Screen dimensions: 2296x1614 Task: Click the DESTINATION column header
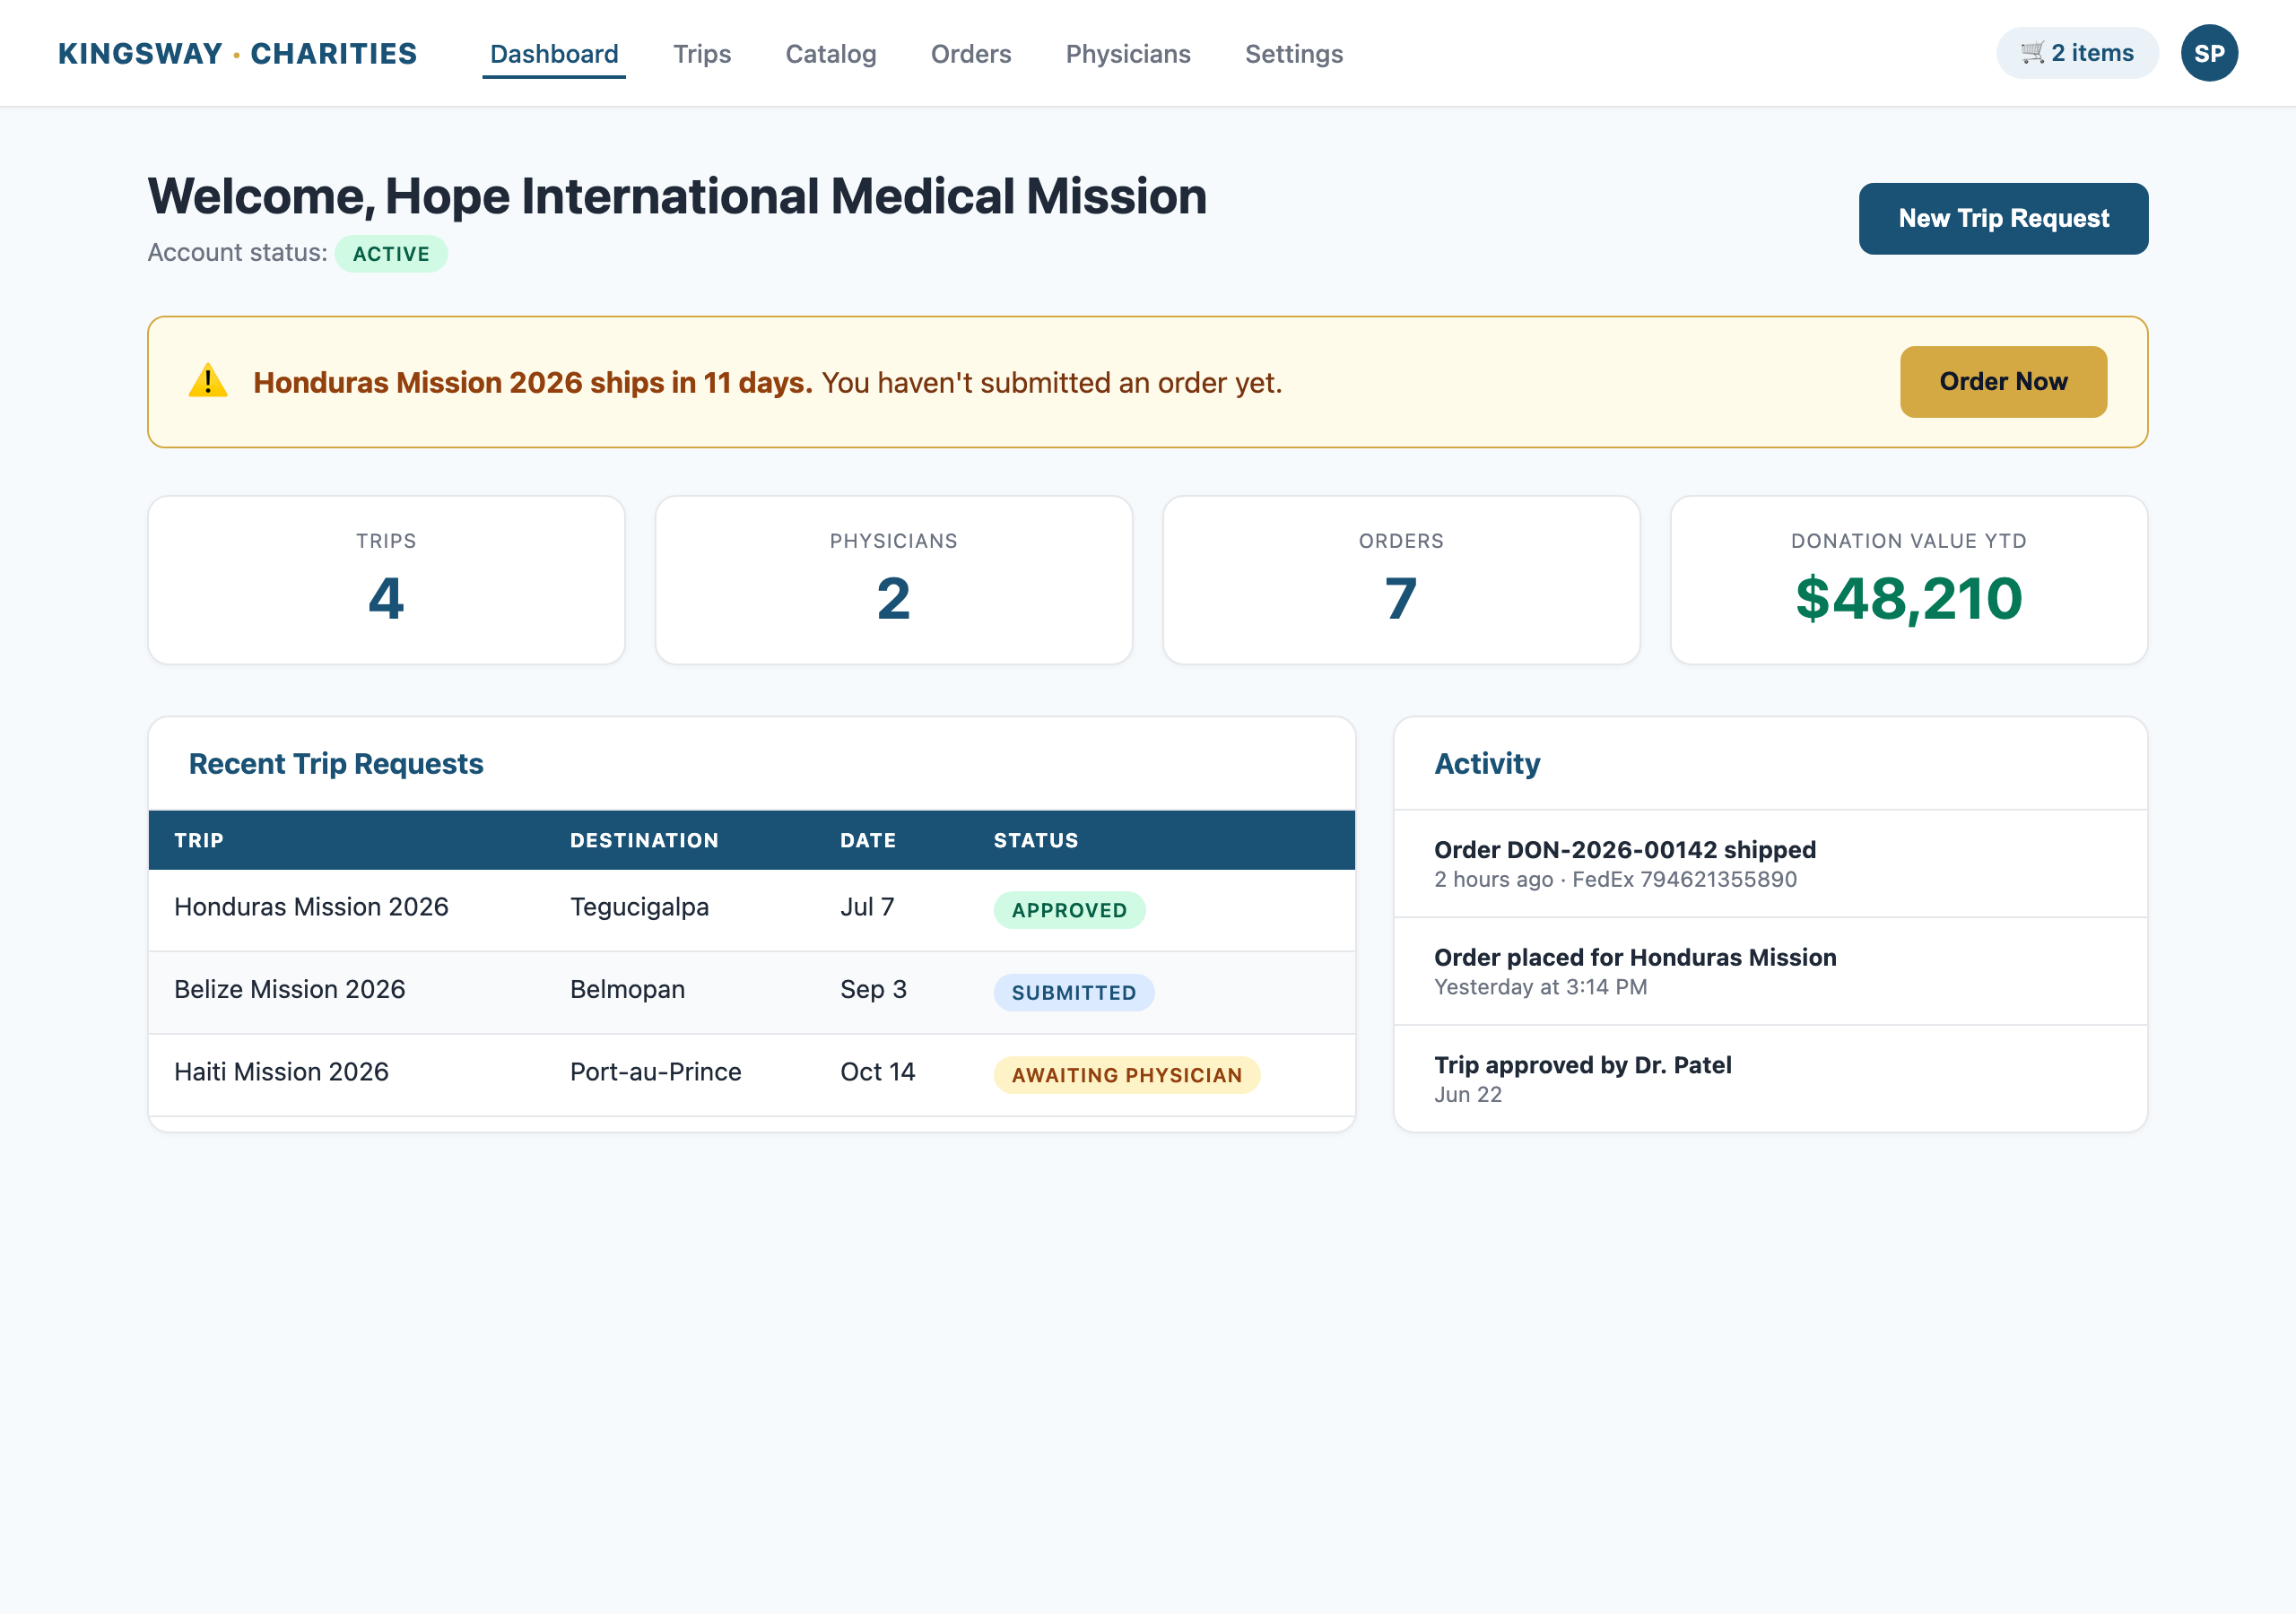click(x=644, y=840)
